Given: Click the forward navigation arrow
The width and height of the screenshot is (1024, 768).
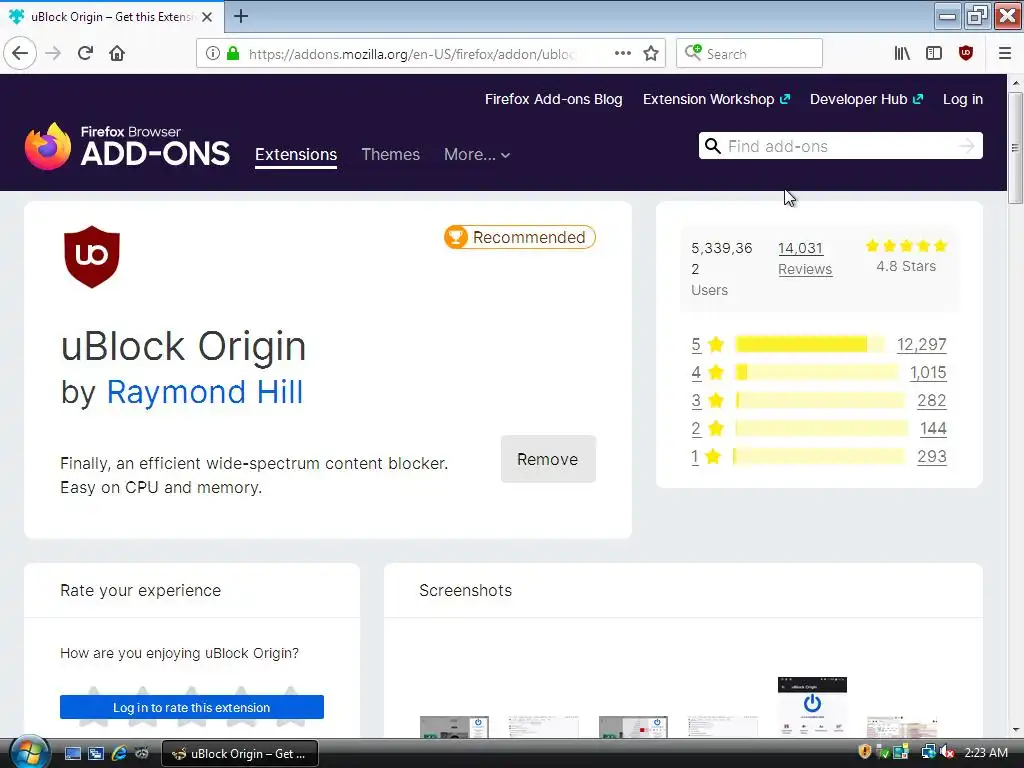Looking at the screenshot, I should 53,53.
